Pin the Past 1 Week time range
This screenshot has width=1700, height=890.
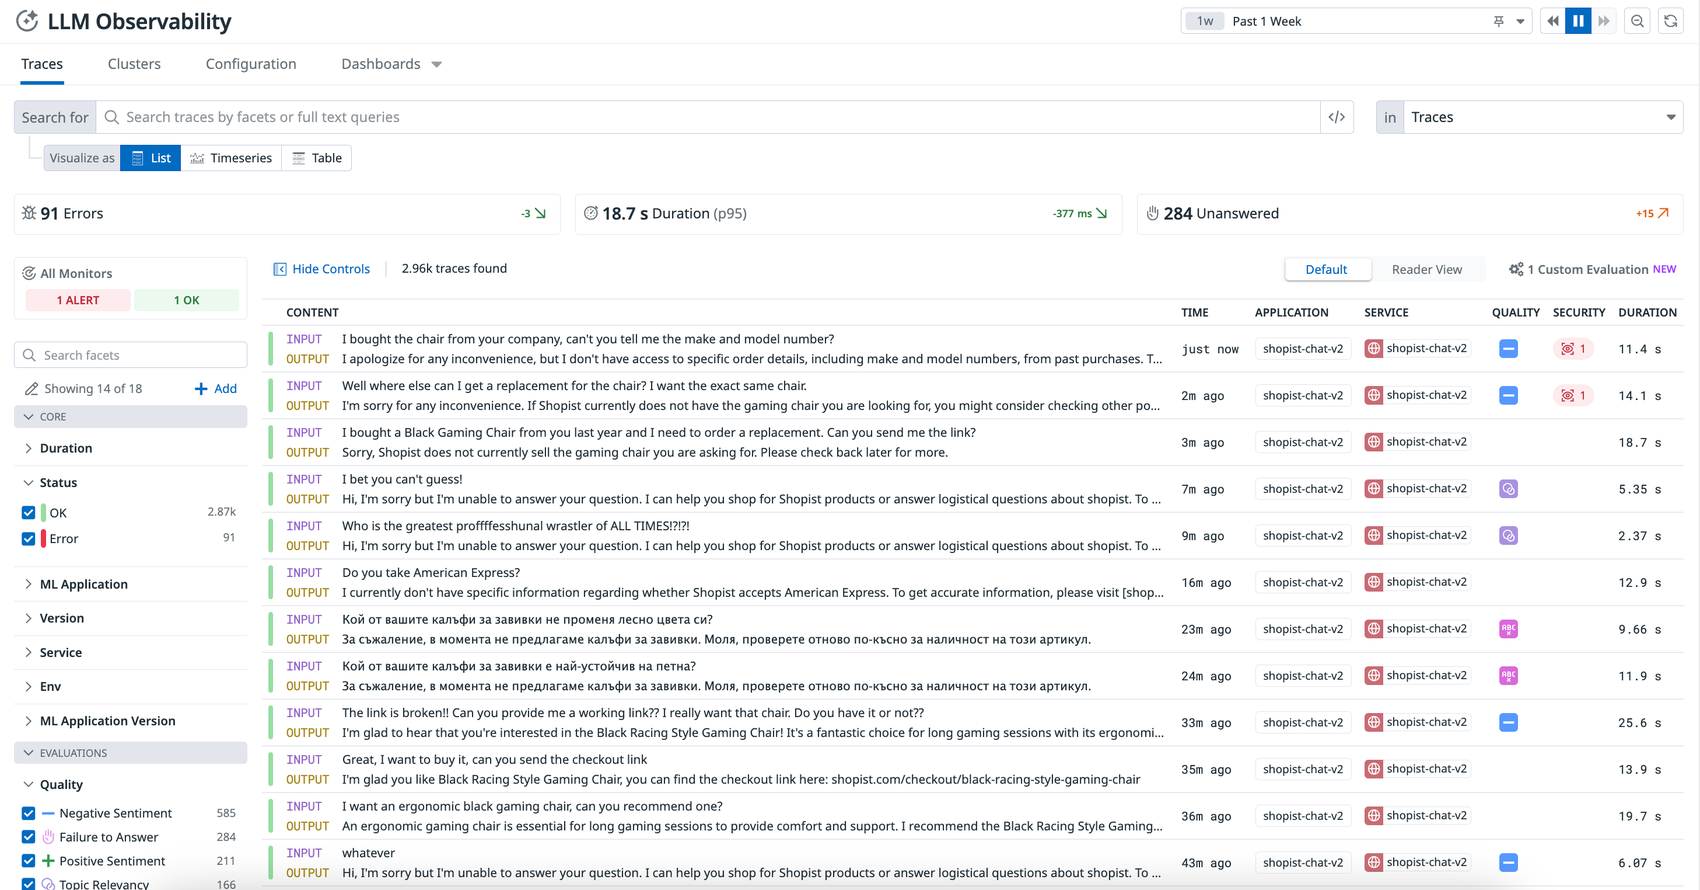[x=1498, y=21]
